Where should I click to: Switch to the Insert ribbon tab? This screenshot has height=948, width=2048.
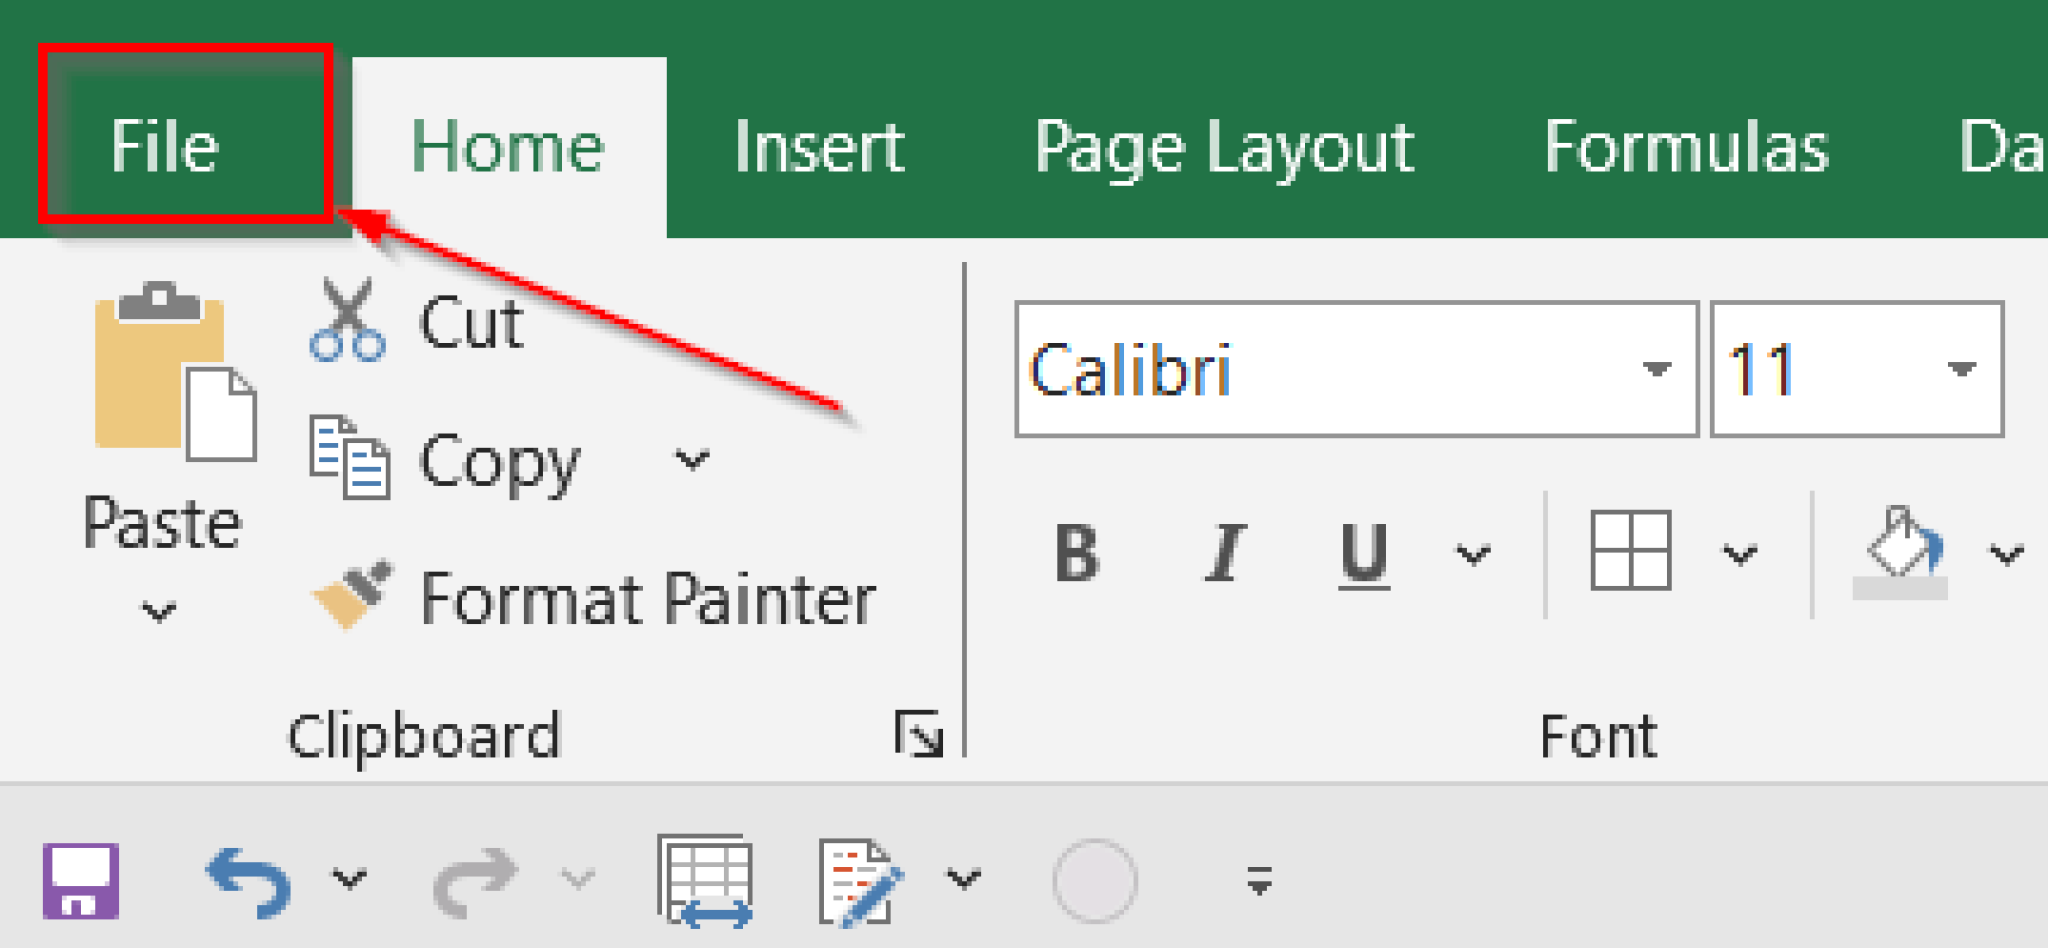pos(818,146)
